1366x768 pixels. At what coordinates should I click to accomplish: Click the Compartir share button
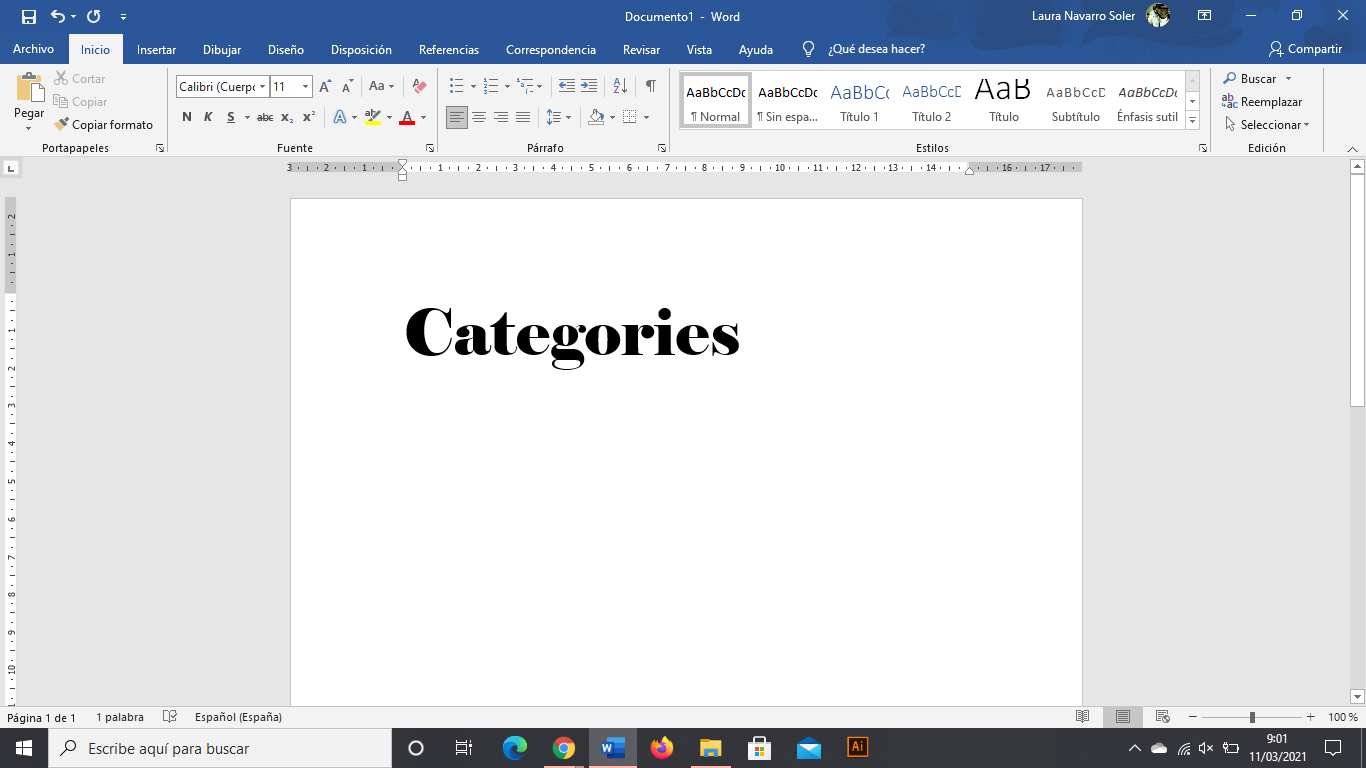click(x=1305, y=49)
